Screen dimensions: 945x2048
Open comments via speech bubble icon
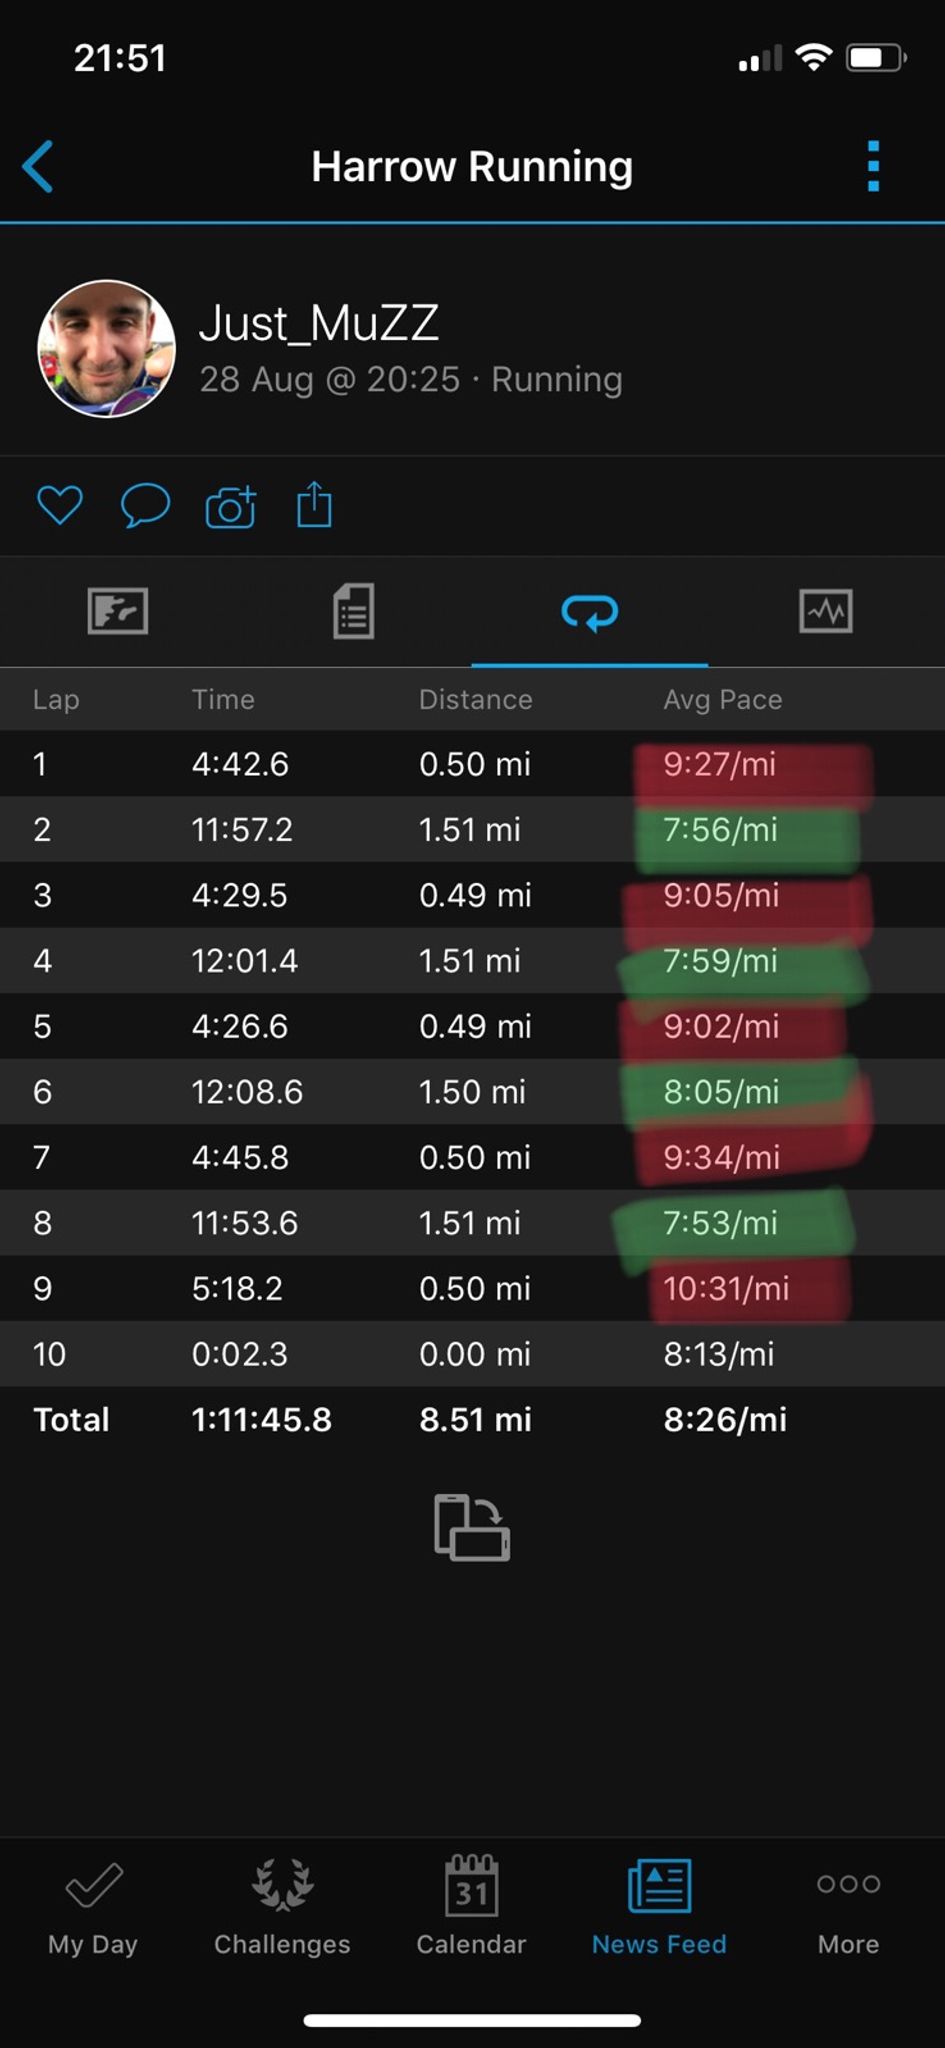click(x=145, y=505)
